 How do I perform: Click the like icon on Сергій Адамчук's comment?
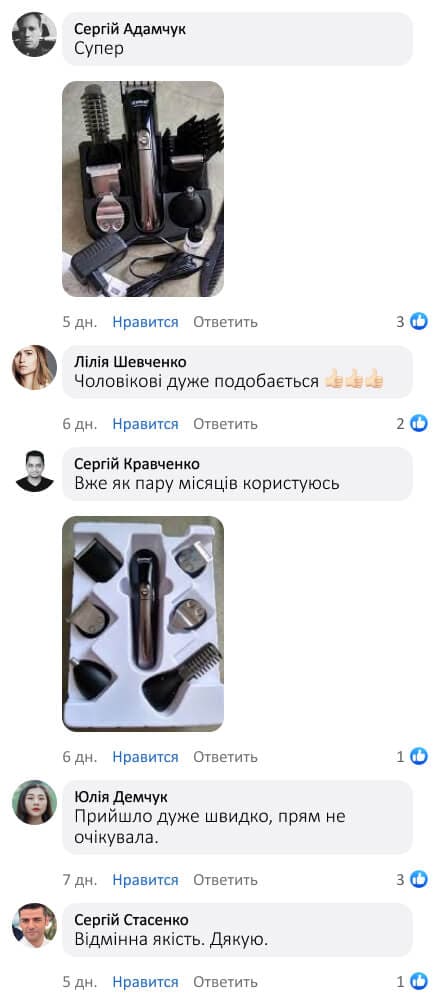419,321
